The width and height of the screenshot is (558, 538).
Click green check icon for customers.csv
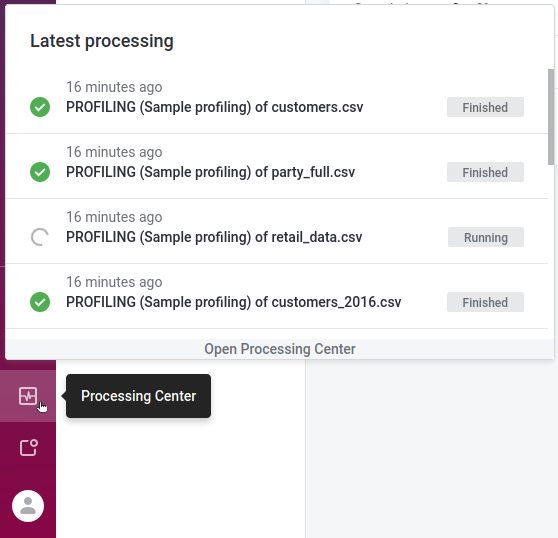(x=40, y=107)
